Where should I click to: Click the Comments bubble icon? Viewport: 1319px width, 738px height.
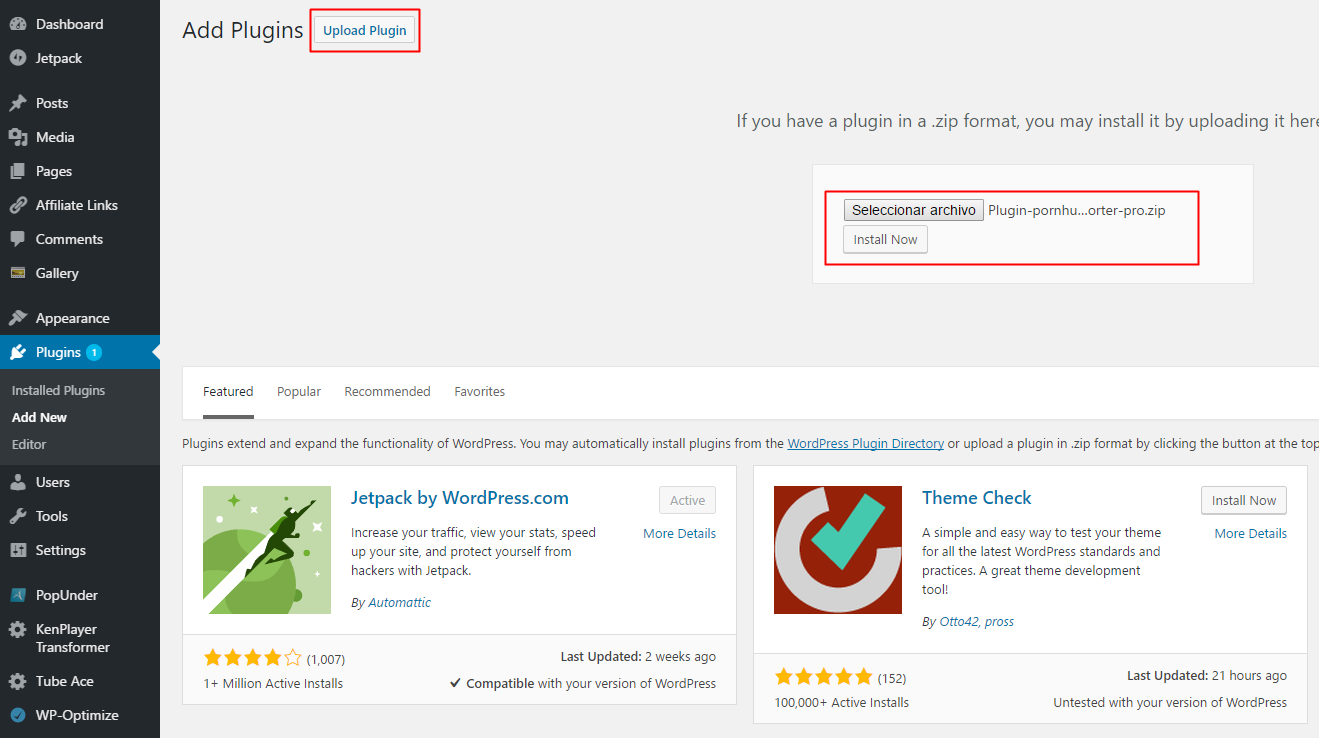pyautogui.click(x=18, y=239)
